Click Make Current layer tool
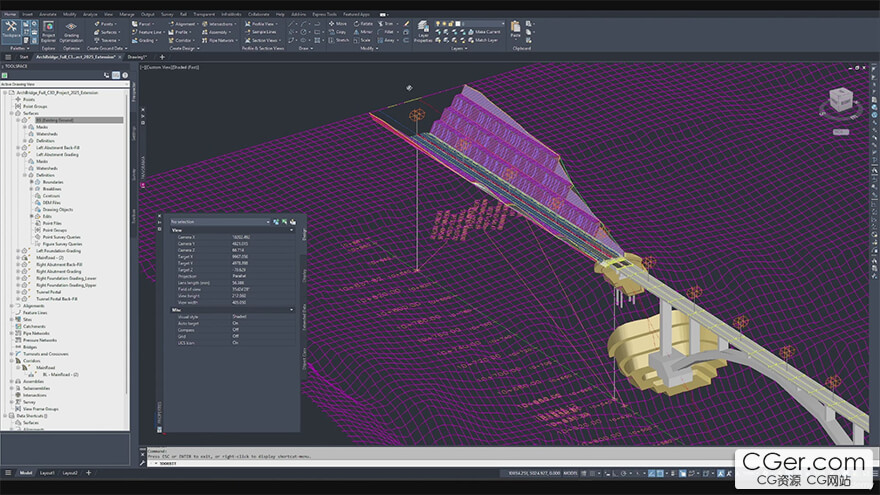Screen dimensions: 880x495 tap(484, 32)
